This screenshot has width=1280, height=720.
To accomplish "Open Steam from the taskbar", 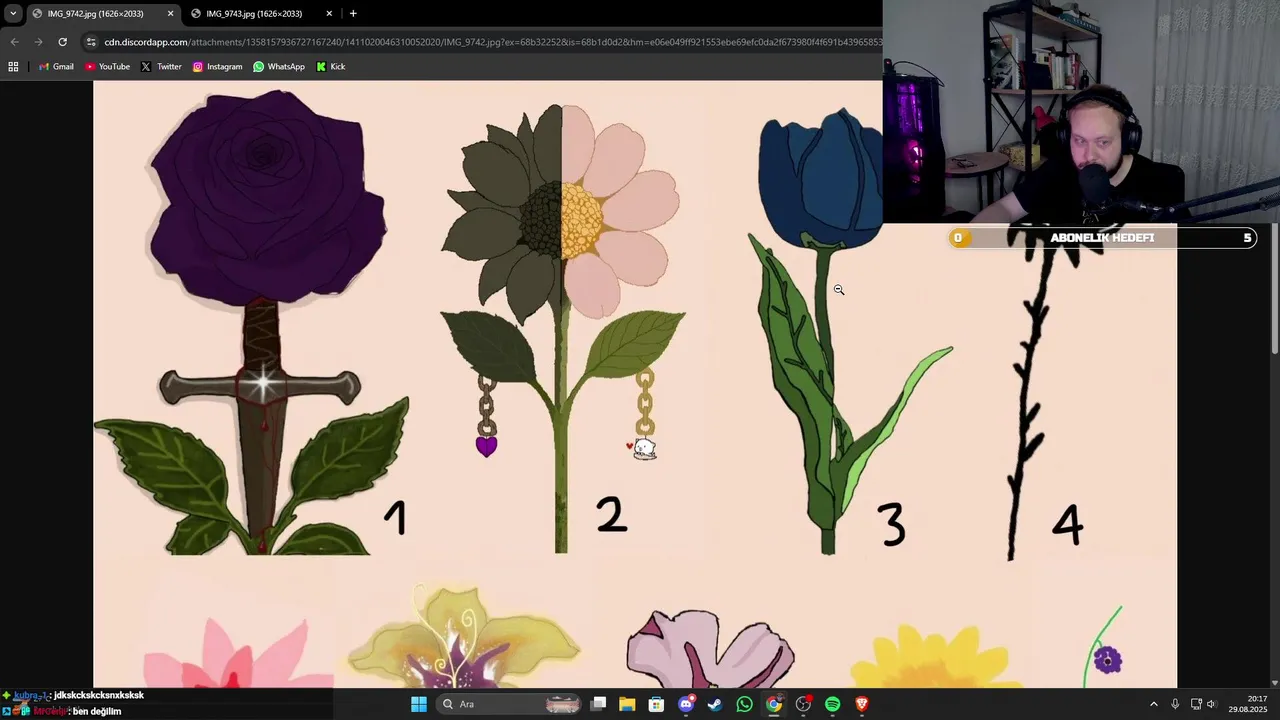I will point(715,704).
